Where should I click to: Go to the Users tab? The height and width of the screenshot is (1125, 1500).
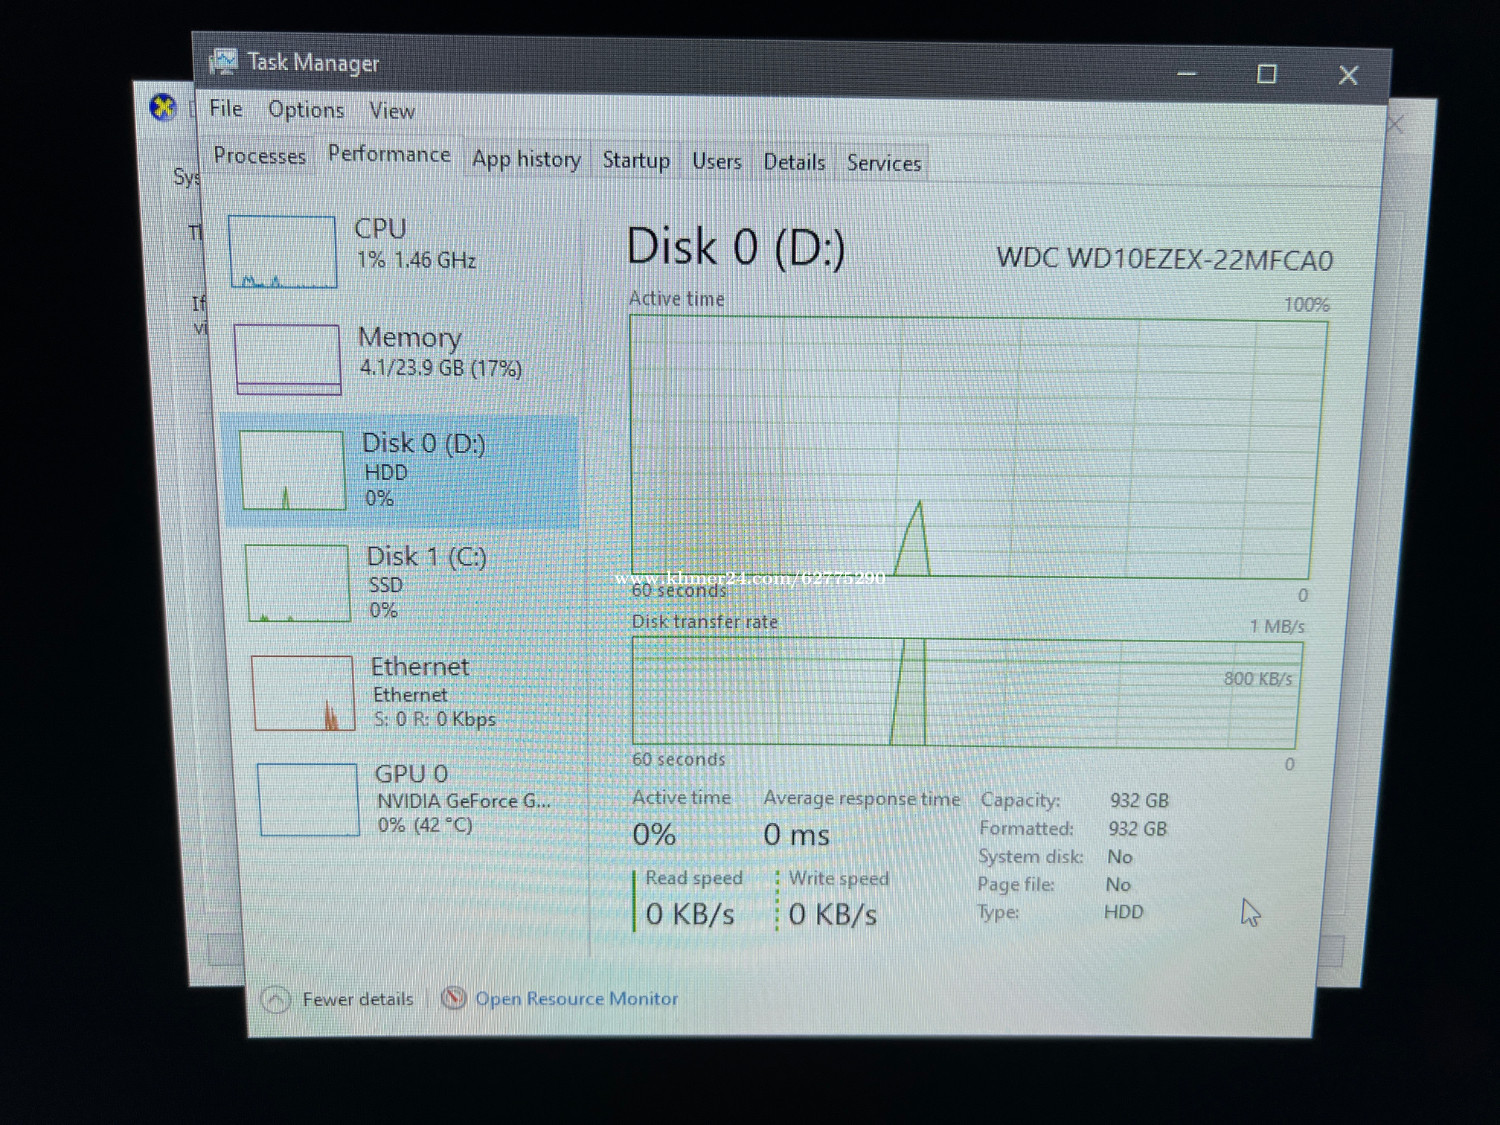coord(717,162)
